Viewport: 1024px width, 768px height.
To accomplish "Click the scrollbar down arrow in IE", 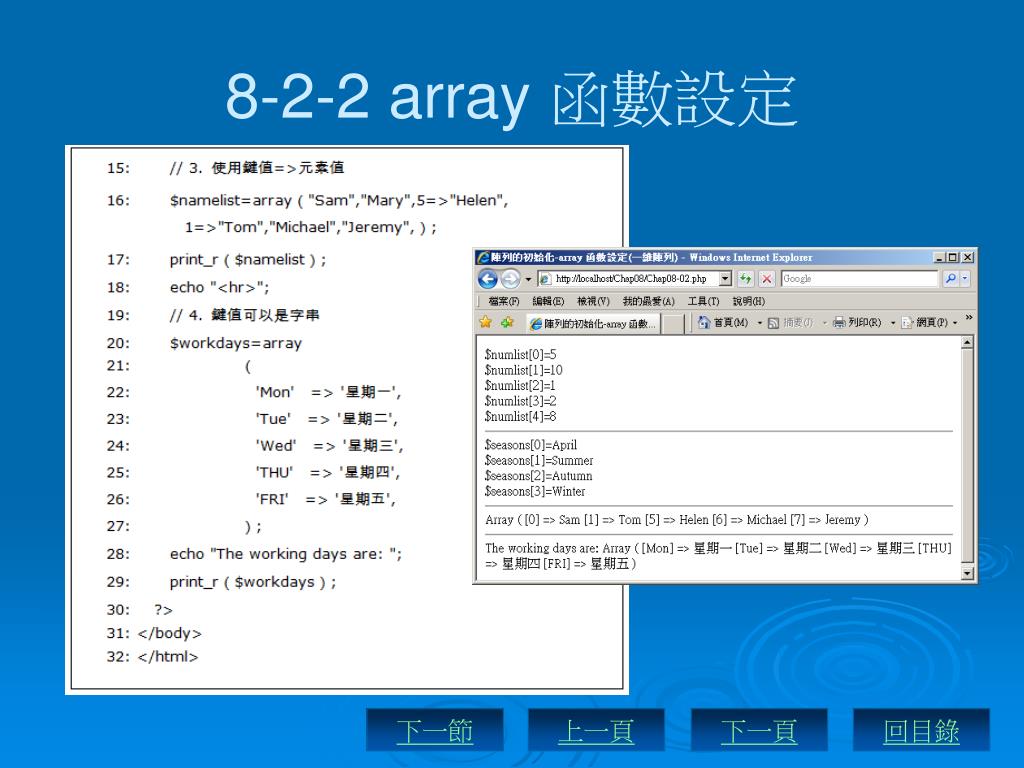I will (967, 573).
